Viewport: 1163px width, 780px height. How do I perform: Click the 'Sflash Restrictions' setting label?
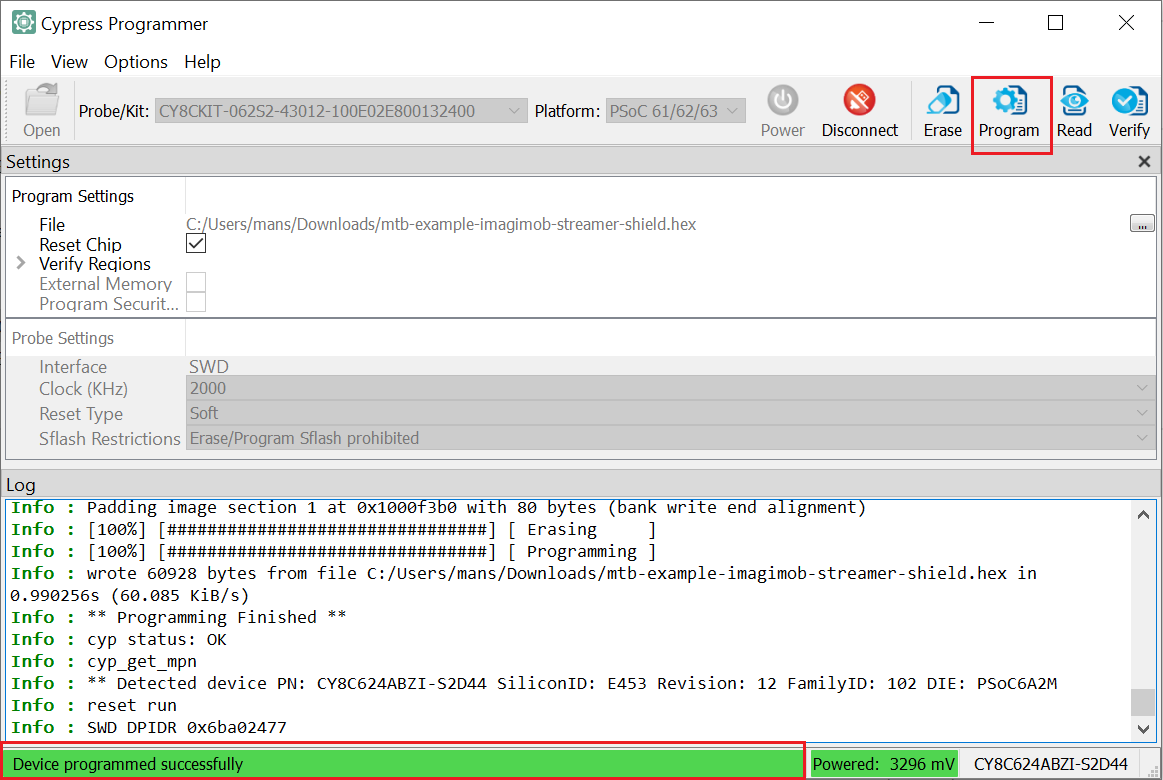[110, 438]
